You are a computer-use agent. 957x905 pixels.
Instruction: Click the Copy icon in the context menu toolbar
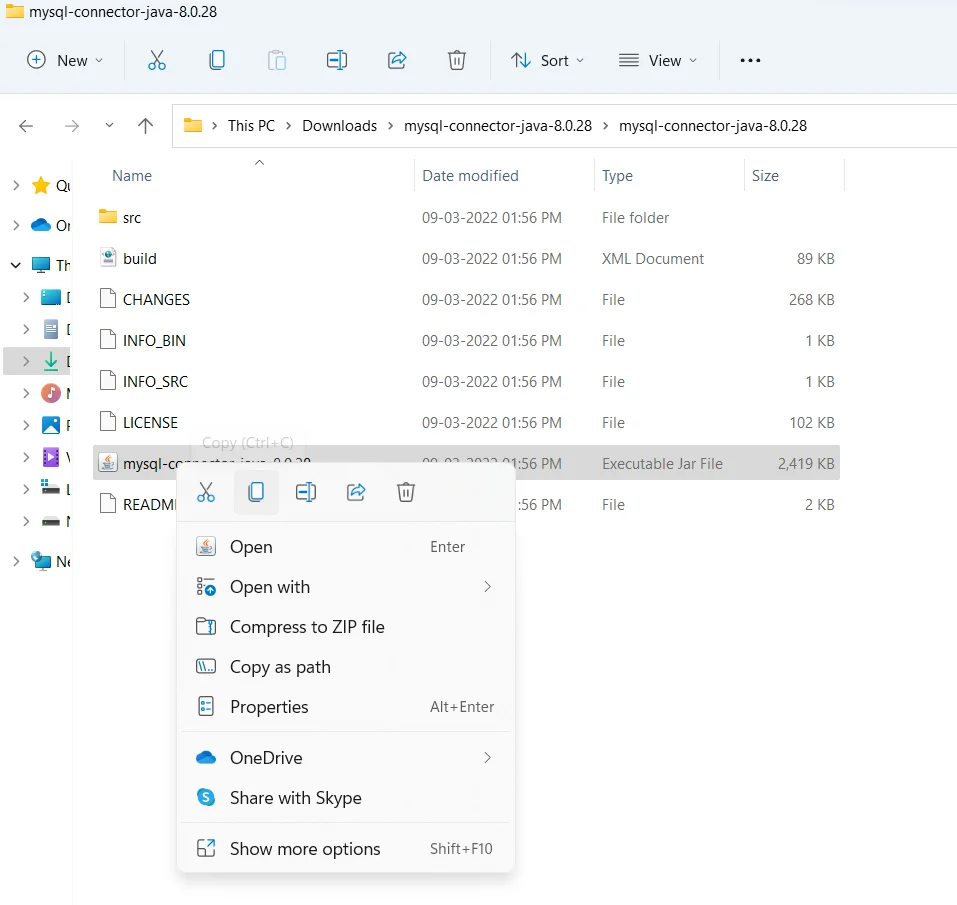tap(256, 492)
